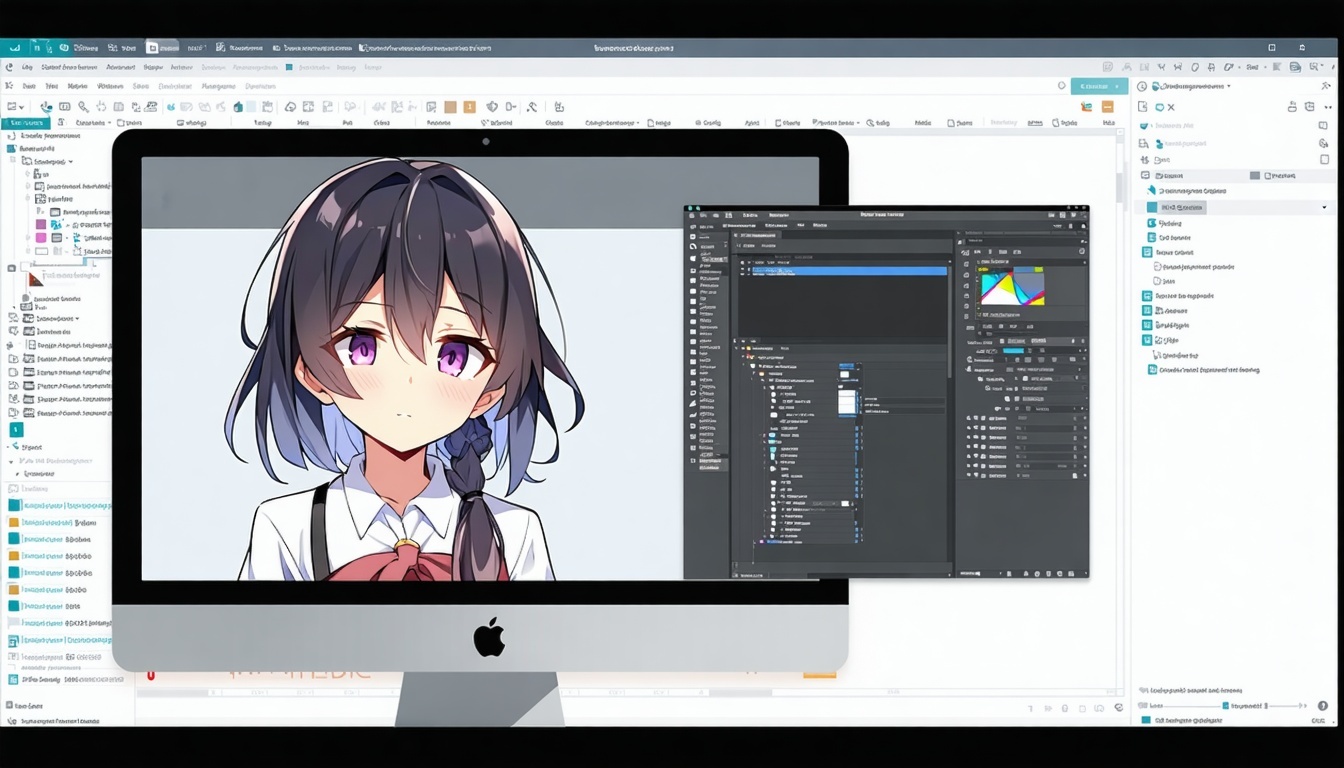Enable the gray square checkbox beside the right panel label
The width and height of the screenshot is (1344, 768).
coord(1254,175)
